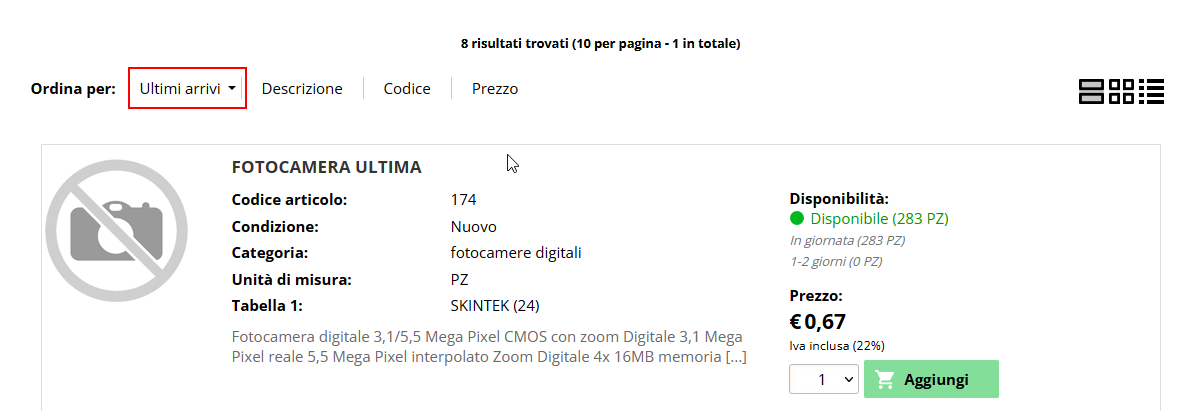Sort results by Descrizione
The width and height of the screenshot is (1189, 411).
pyautogui.click(x=302, y=89)
